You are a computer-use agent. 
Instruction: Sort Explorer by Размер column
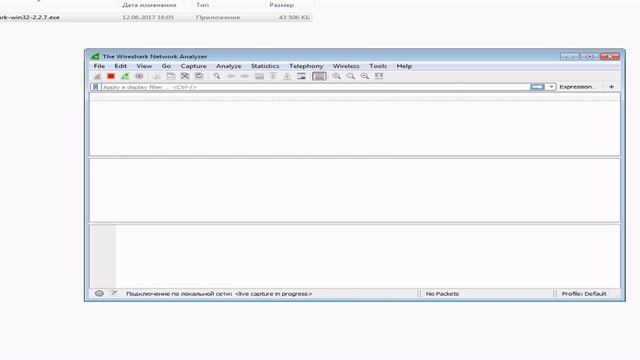coord(282,5)
